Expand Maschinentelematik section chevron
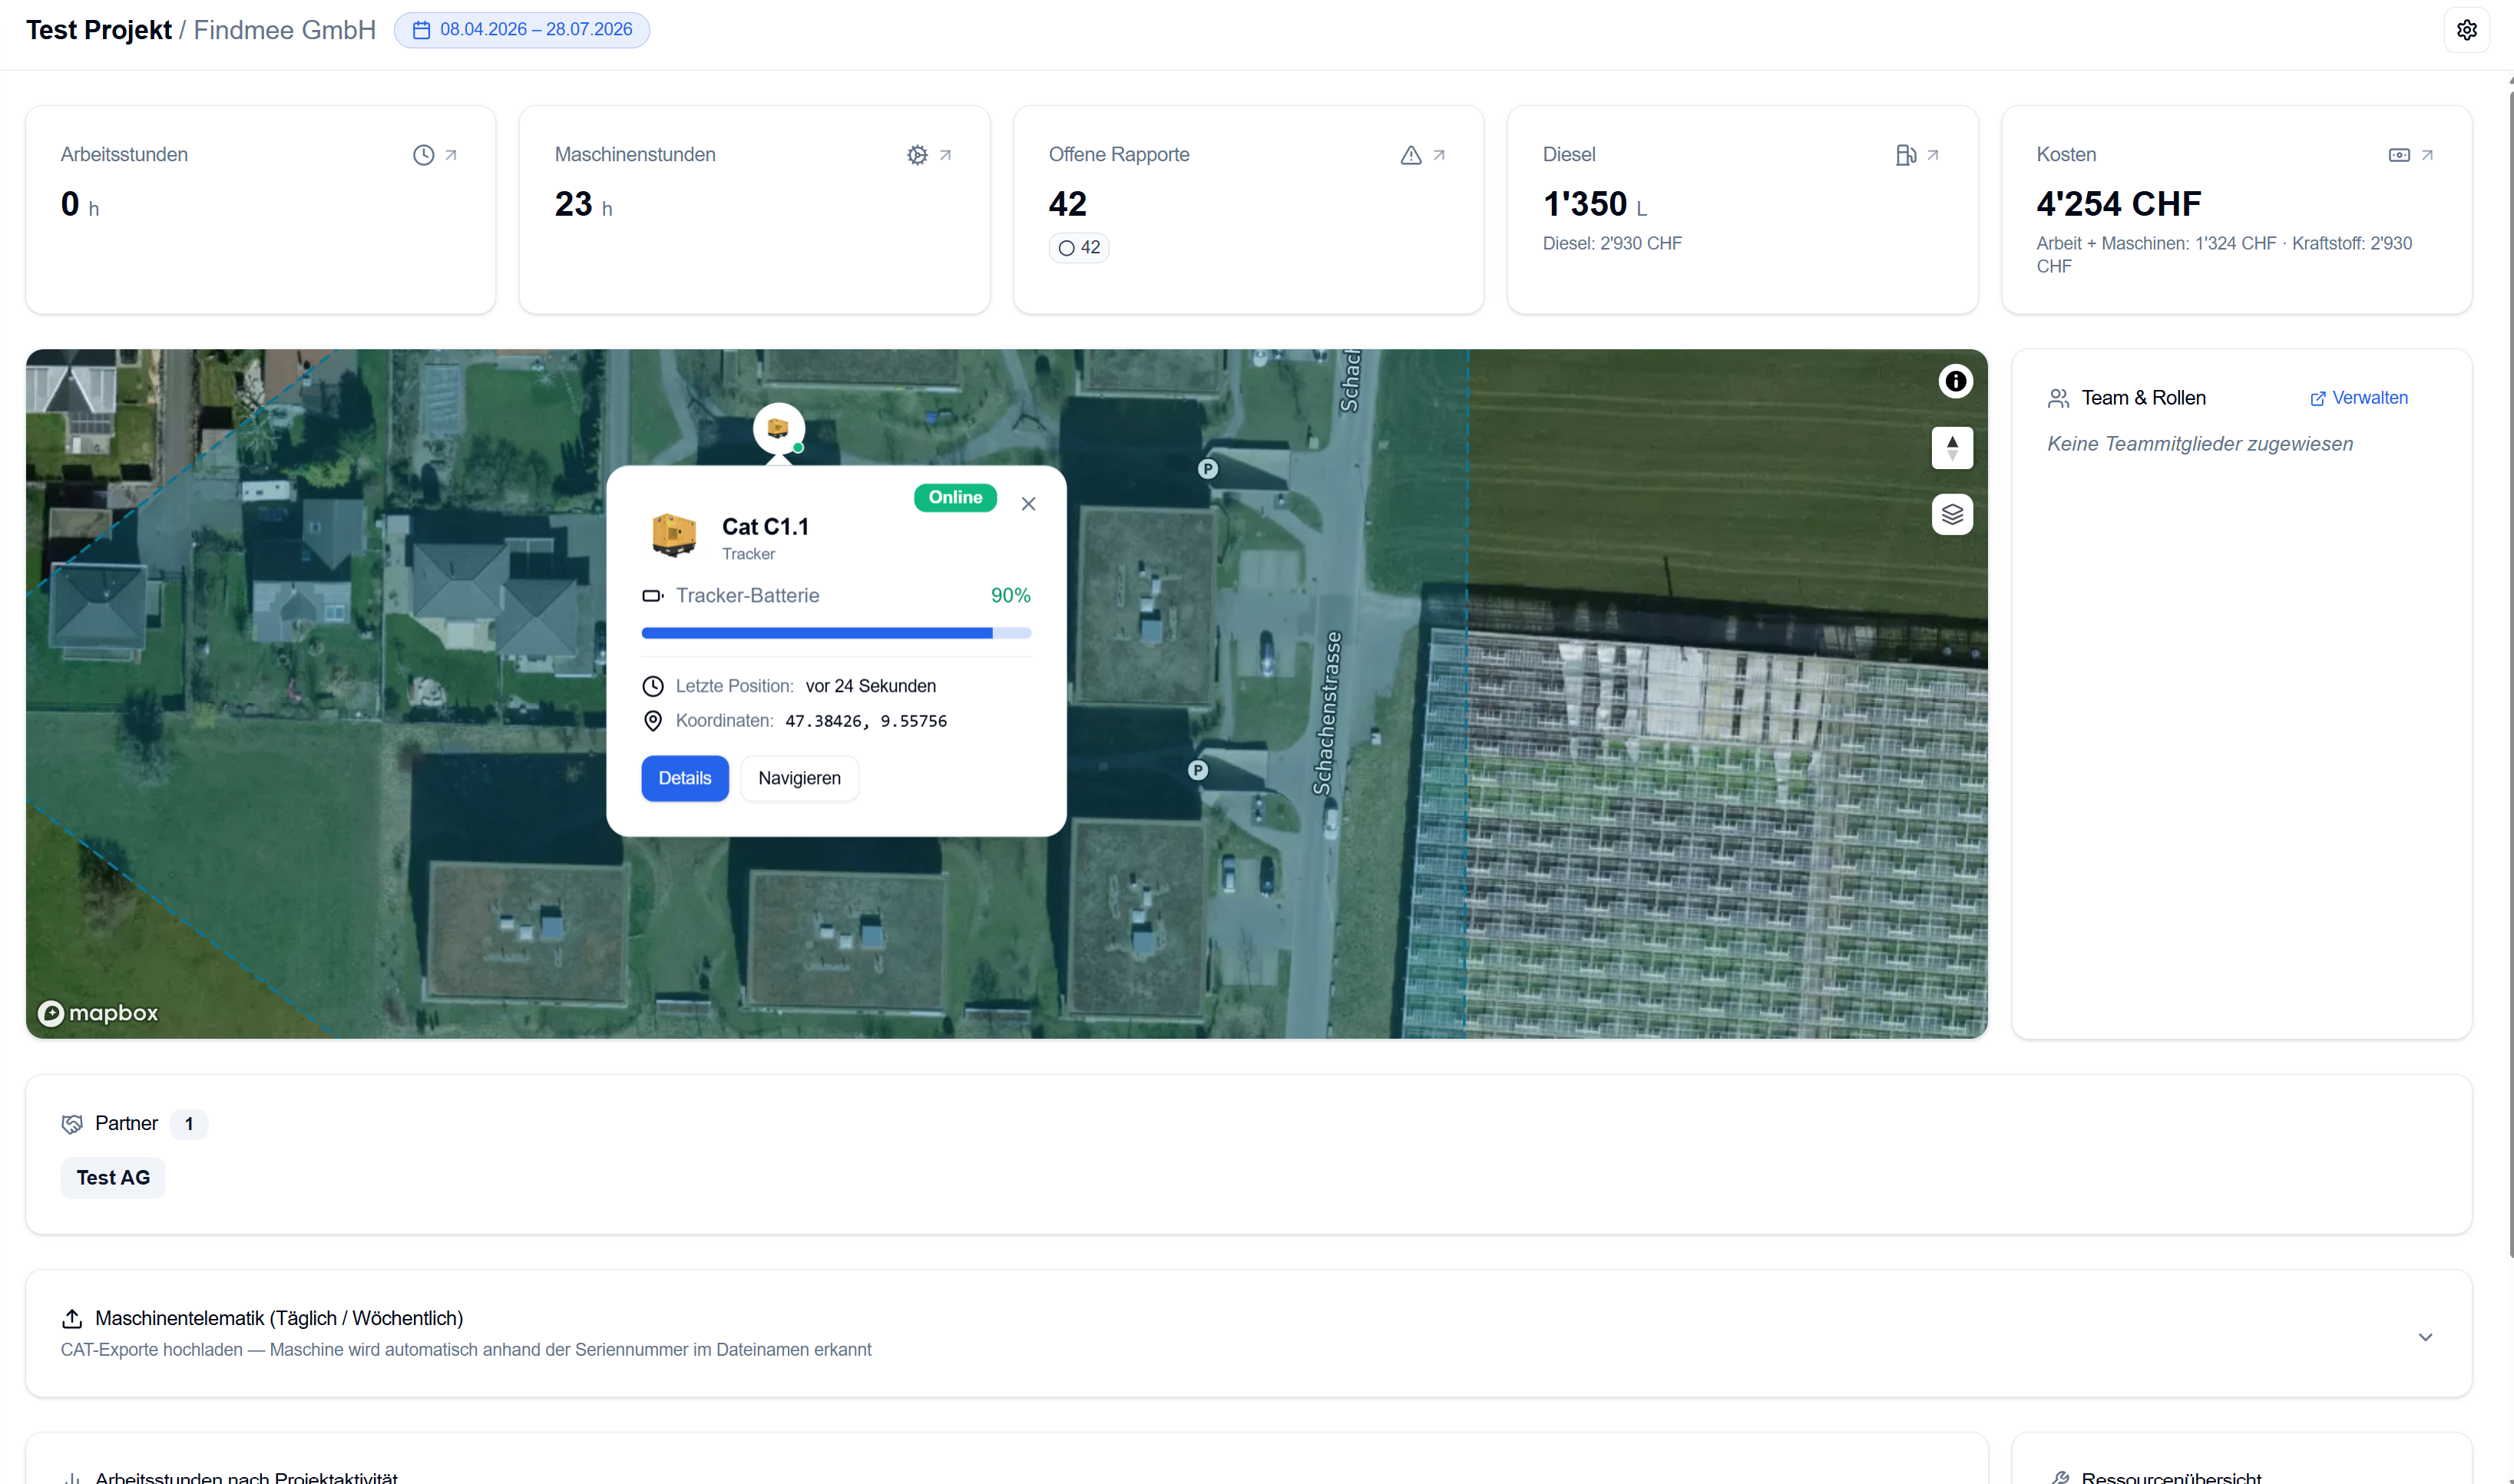Viewport: 2514px width, 1484px height. 2425,1337
